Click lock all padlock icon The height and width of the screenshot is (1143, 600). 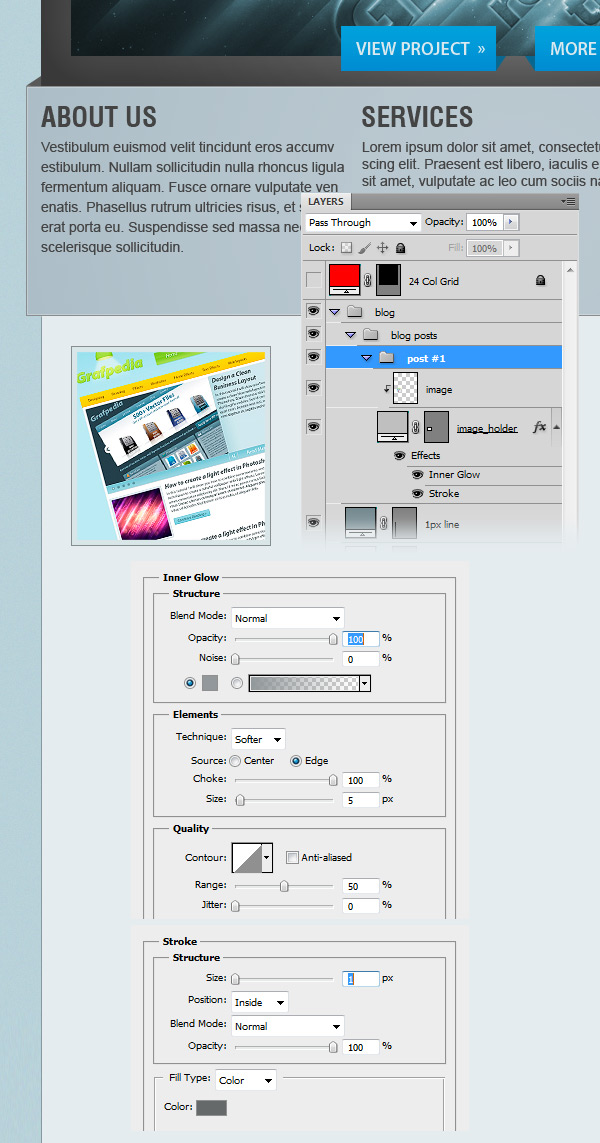point(400,248)
